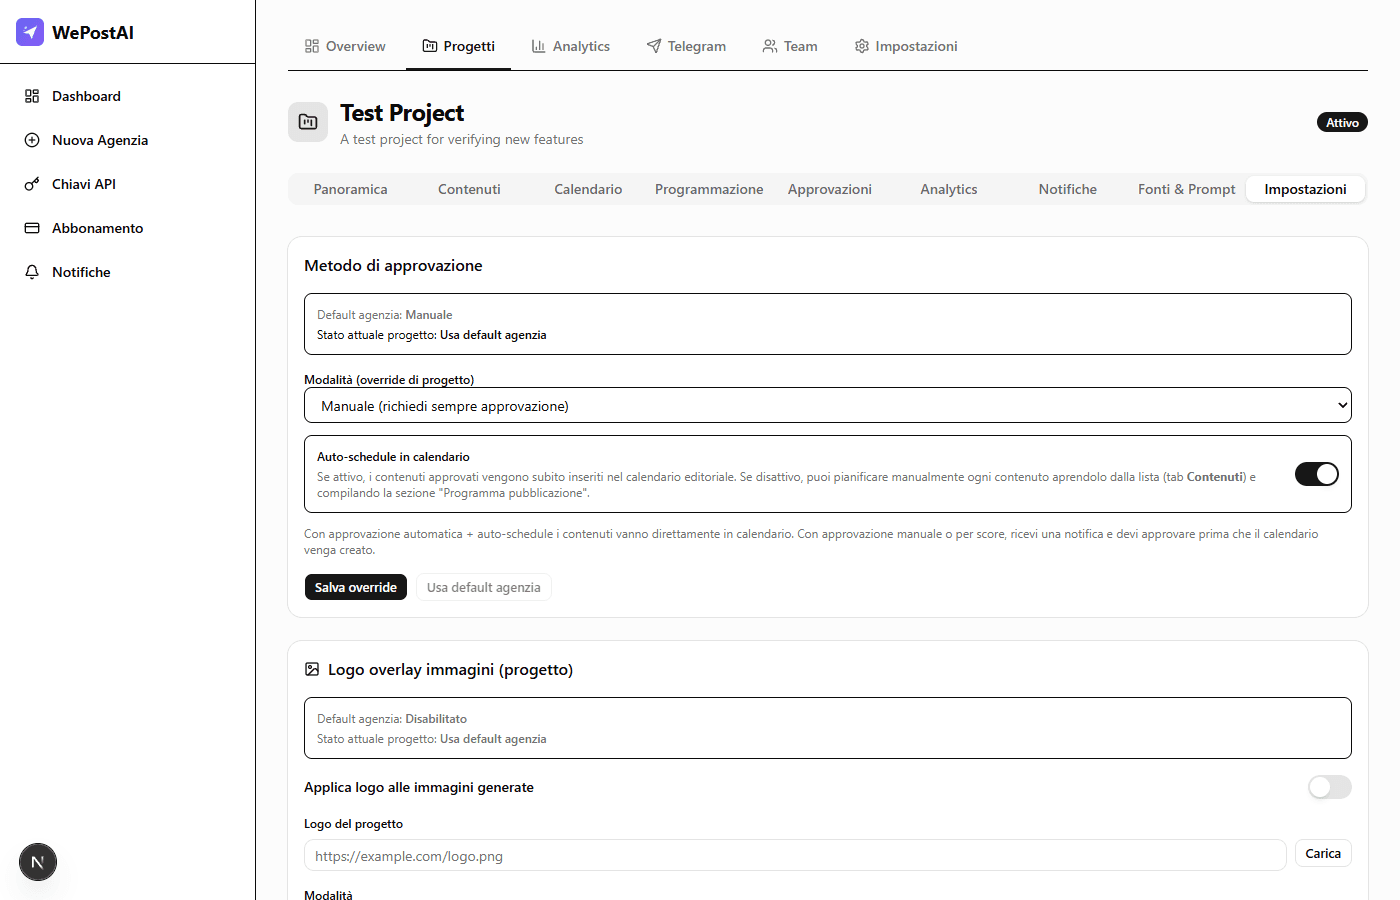Enable Applica logo alle immagini generate

pos(1329,787)
